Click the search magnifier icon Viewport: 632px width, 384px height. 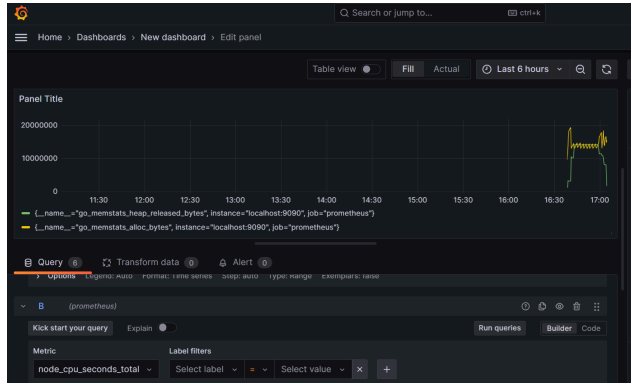344,13
